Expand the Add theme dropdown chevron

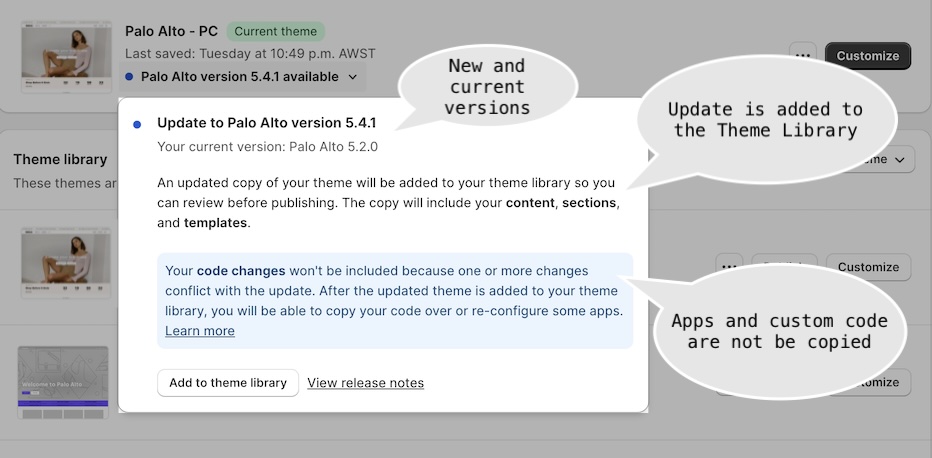pyautogui.click(x=900, y=159)
